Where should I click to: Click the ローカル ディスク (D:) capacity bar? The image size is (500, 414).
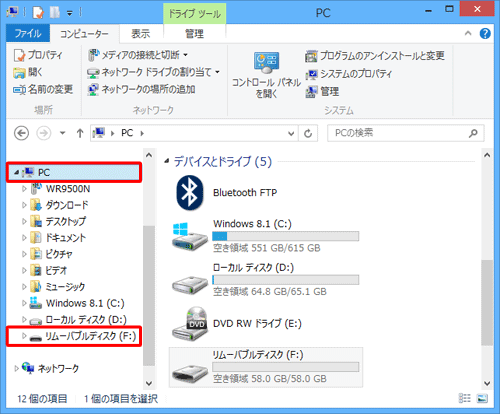click(286, 280)
